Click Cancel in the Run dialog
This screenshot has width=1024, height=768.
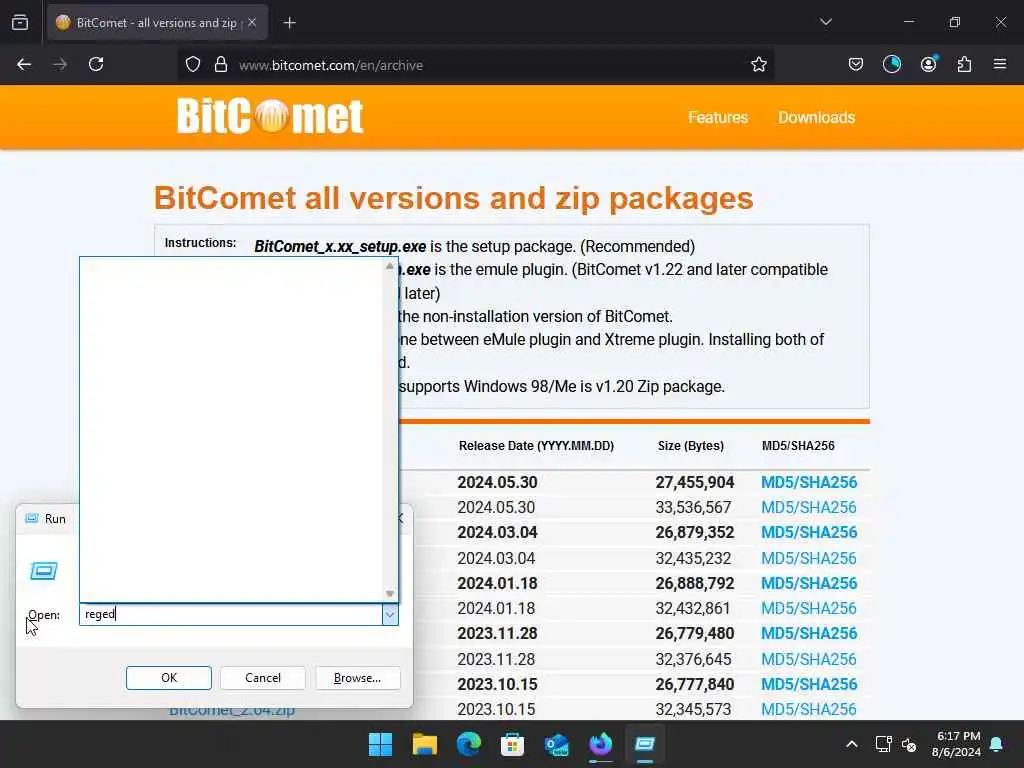[x=263, y=678]
